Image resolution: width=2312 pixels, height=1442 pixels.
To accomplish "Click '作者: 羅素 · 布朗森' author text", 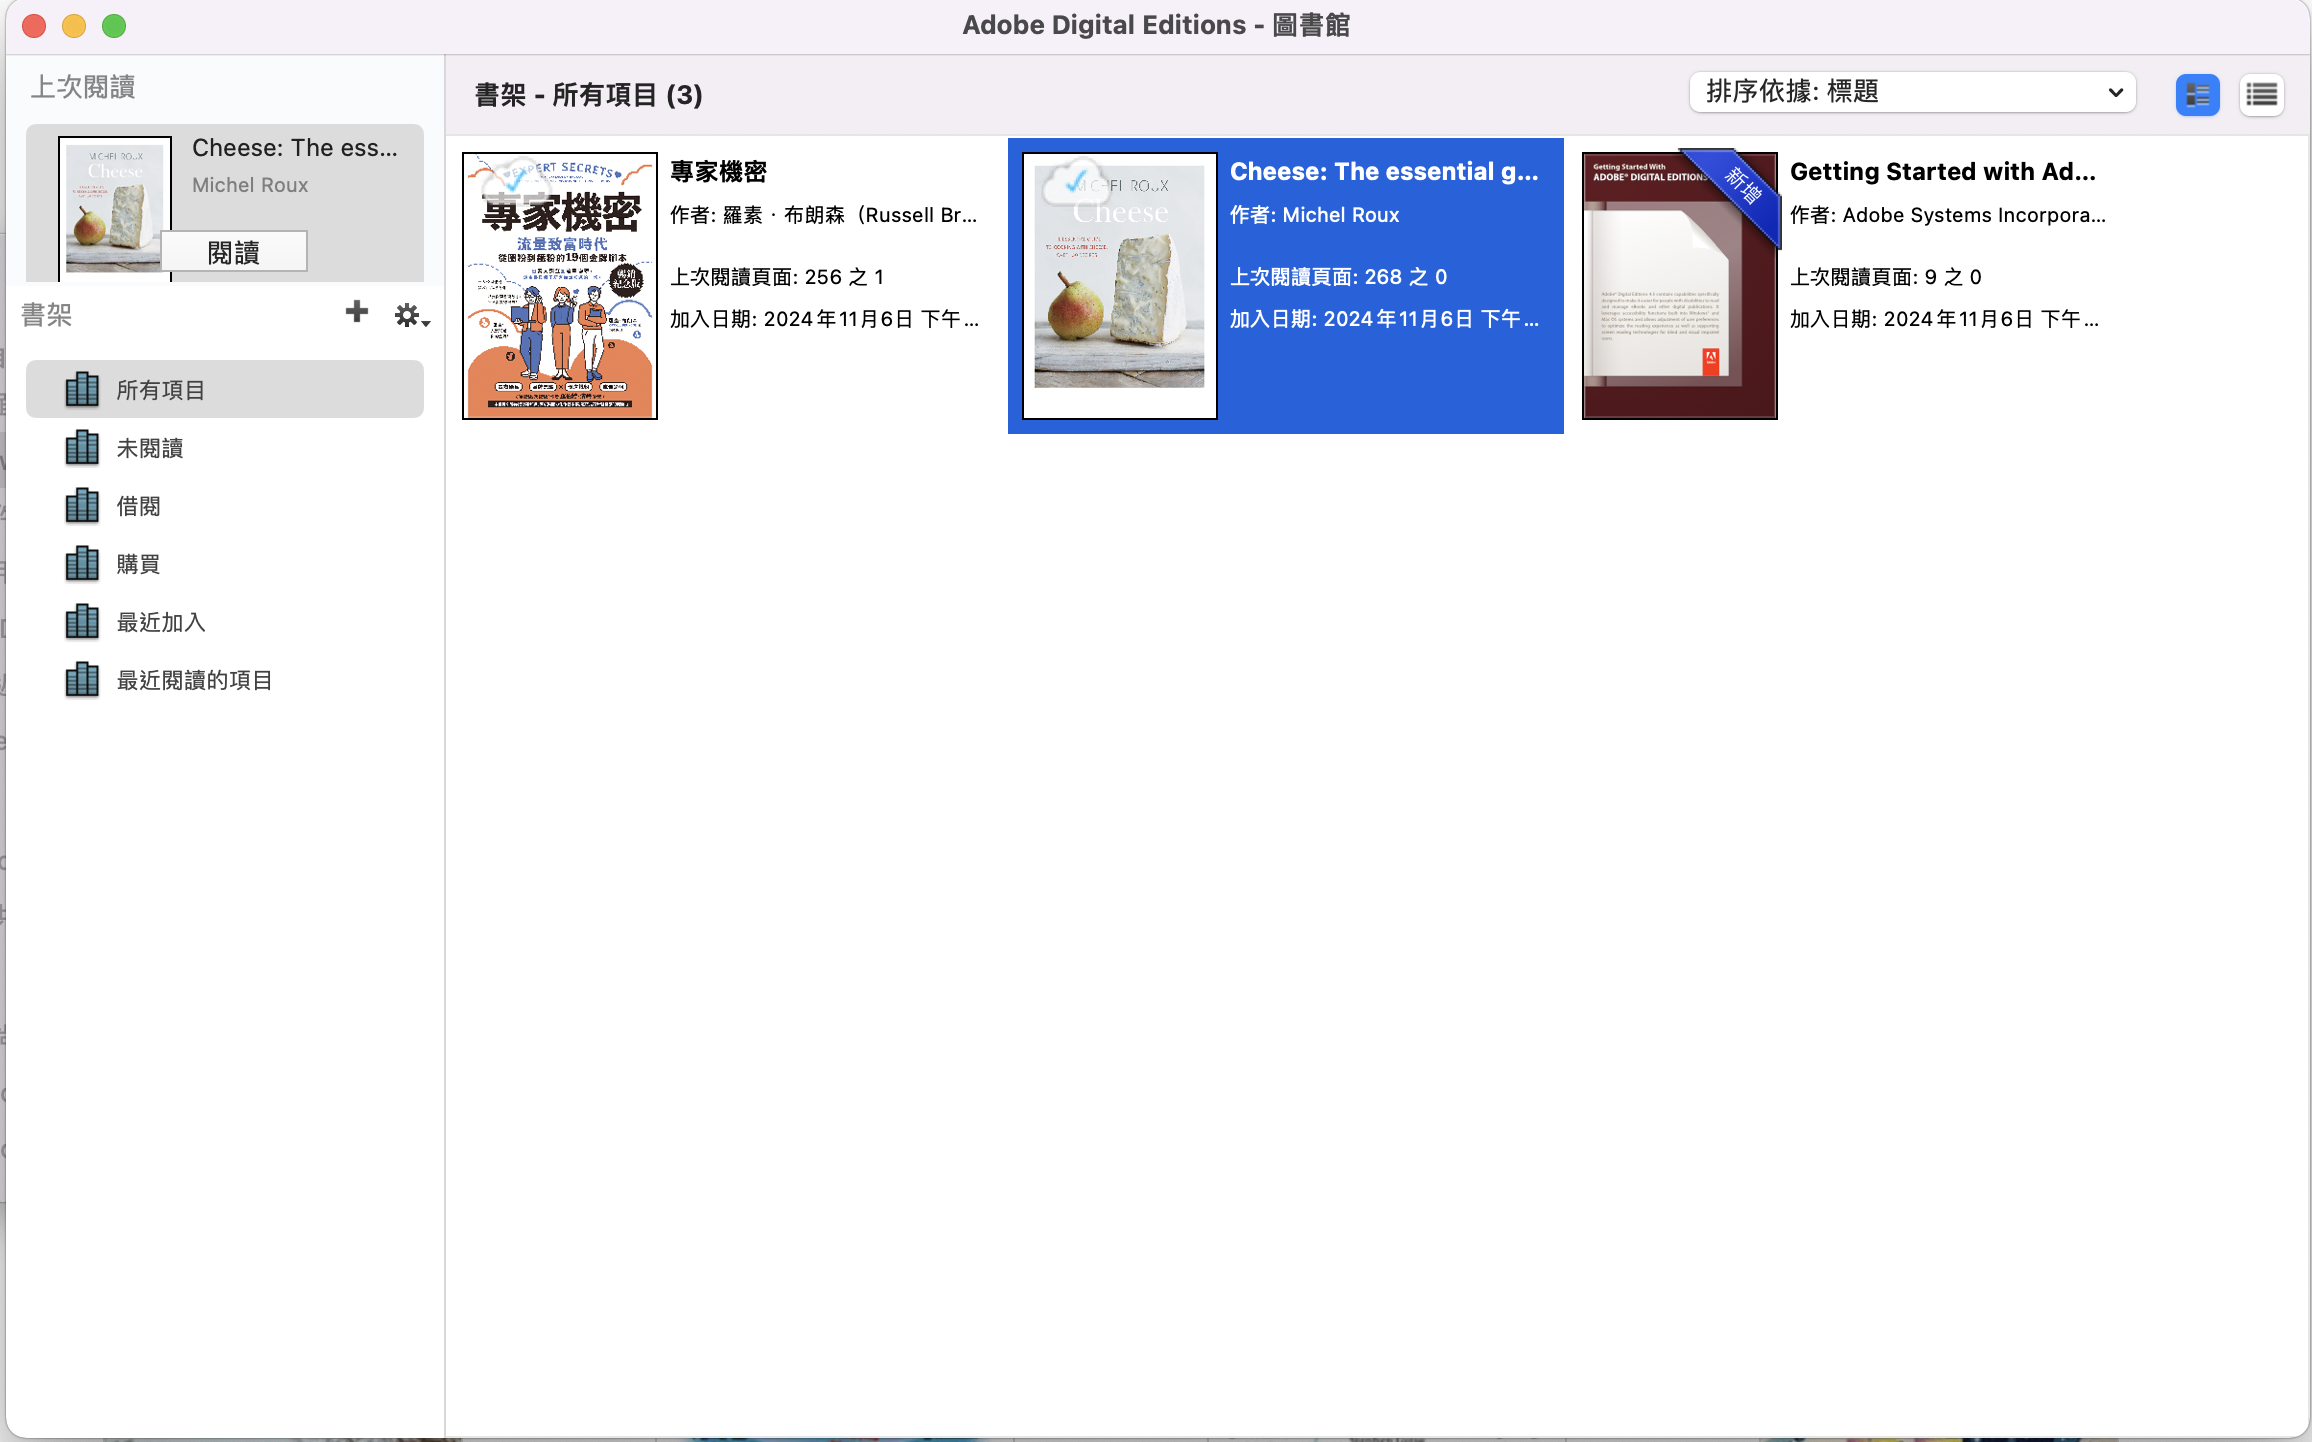I will coord(824,215).
